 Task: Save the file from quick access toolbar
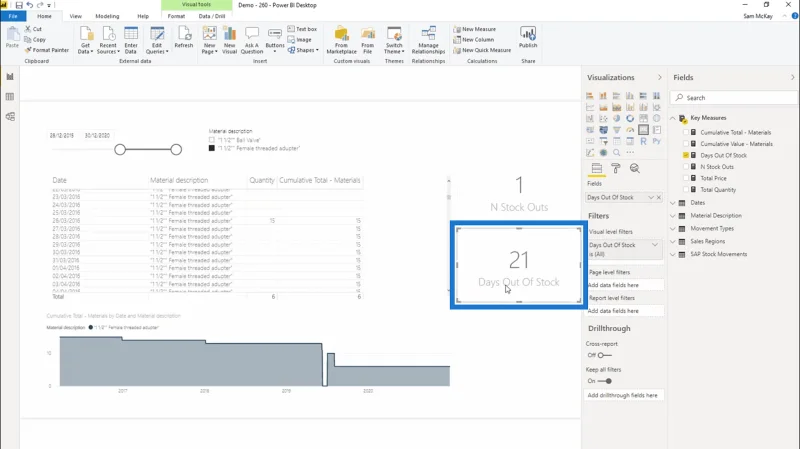19,5
